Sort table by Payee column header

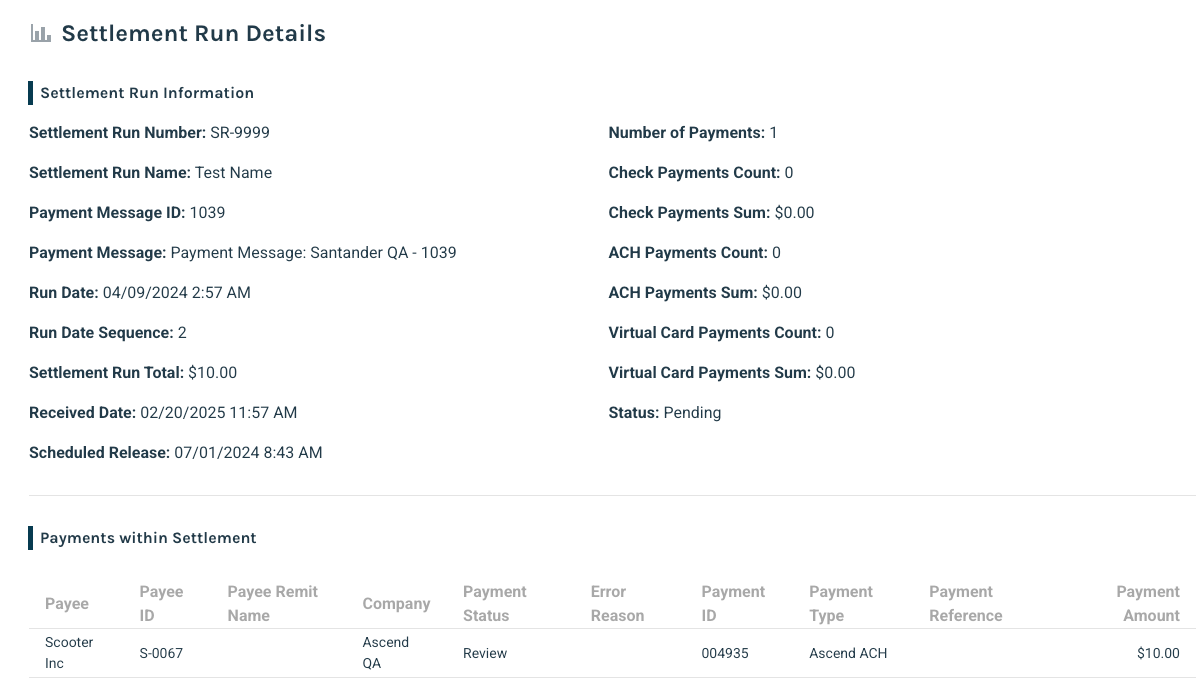(67, 604)
